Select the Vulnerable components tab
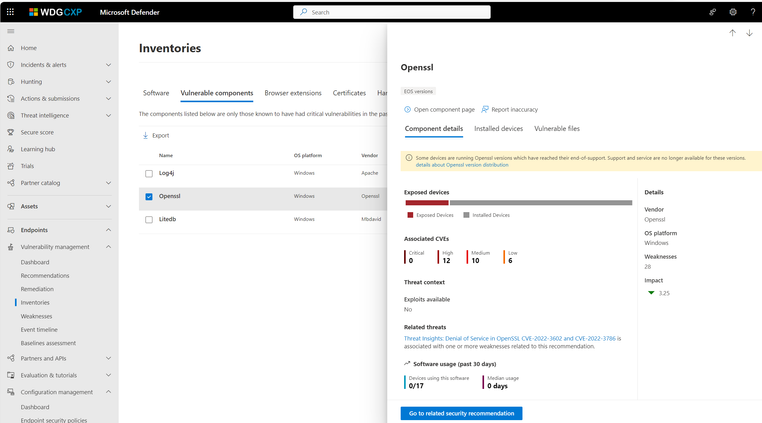 coord(217,93)
